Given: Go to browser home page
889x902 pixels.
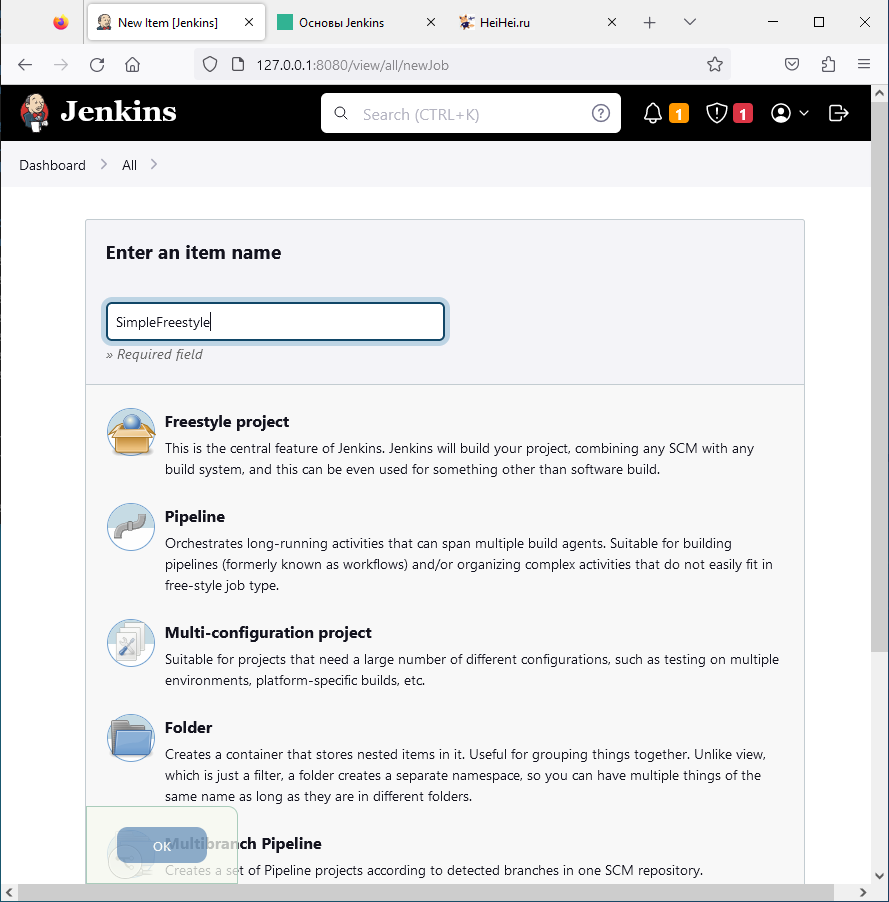Looking at the screenshot, I should 132,64.
